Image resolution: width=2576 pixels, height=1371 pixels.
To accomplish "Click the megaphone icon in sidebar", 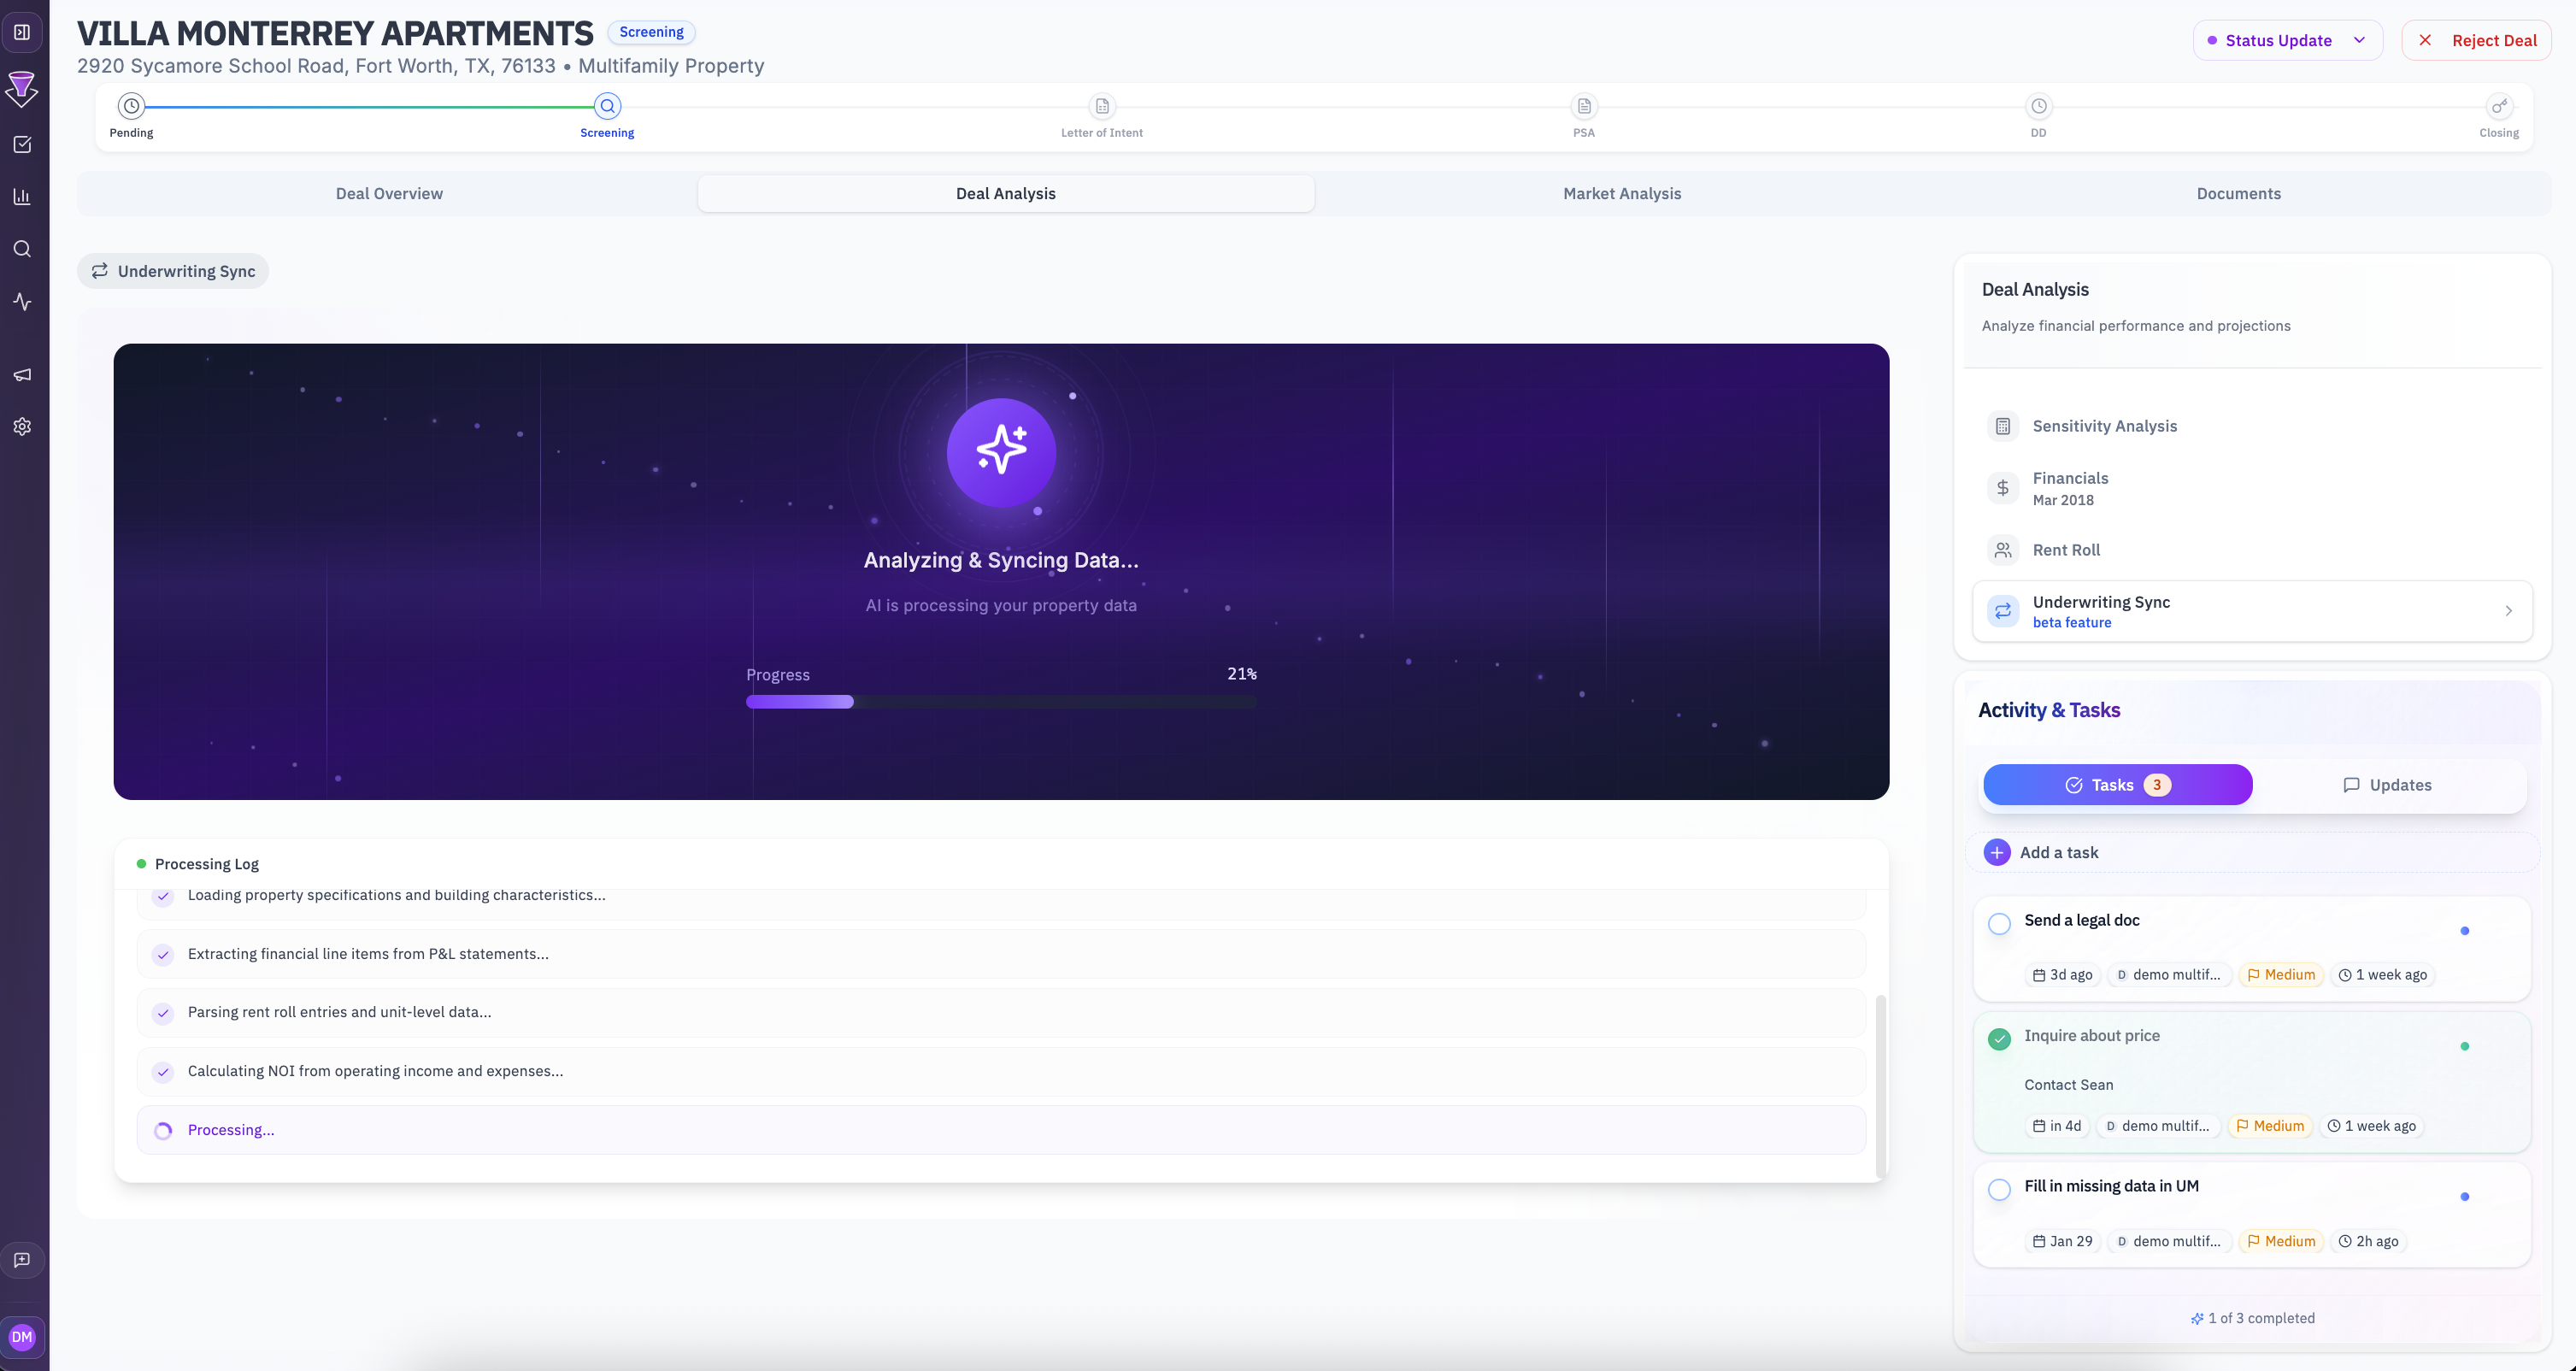I will 22,375.
